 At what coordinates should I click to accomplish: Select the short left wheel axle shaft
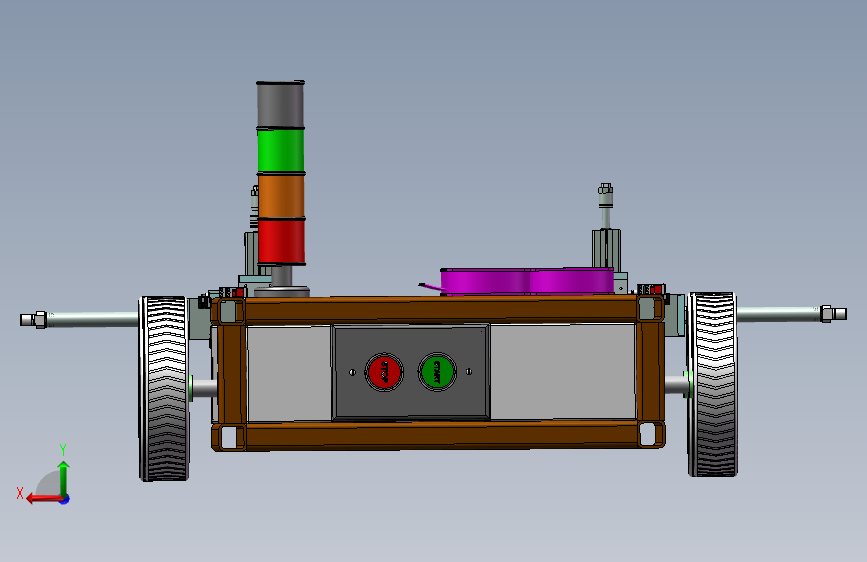pos(205,388)
